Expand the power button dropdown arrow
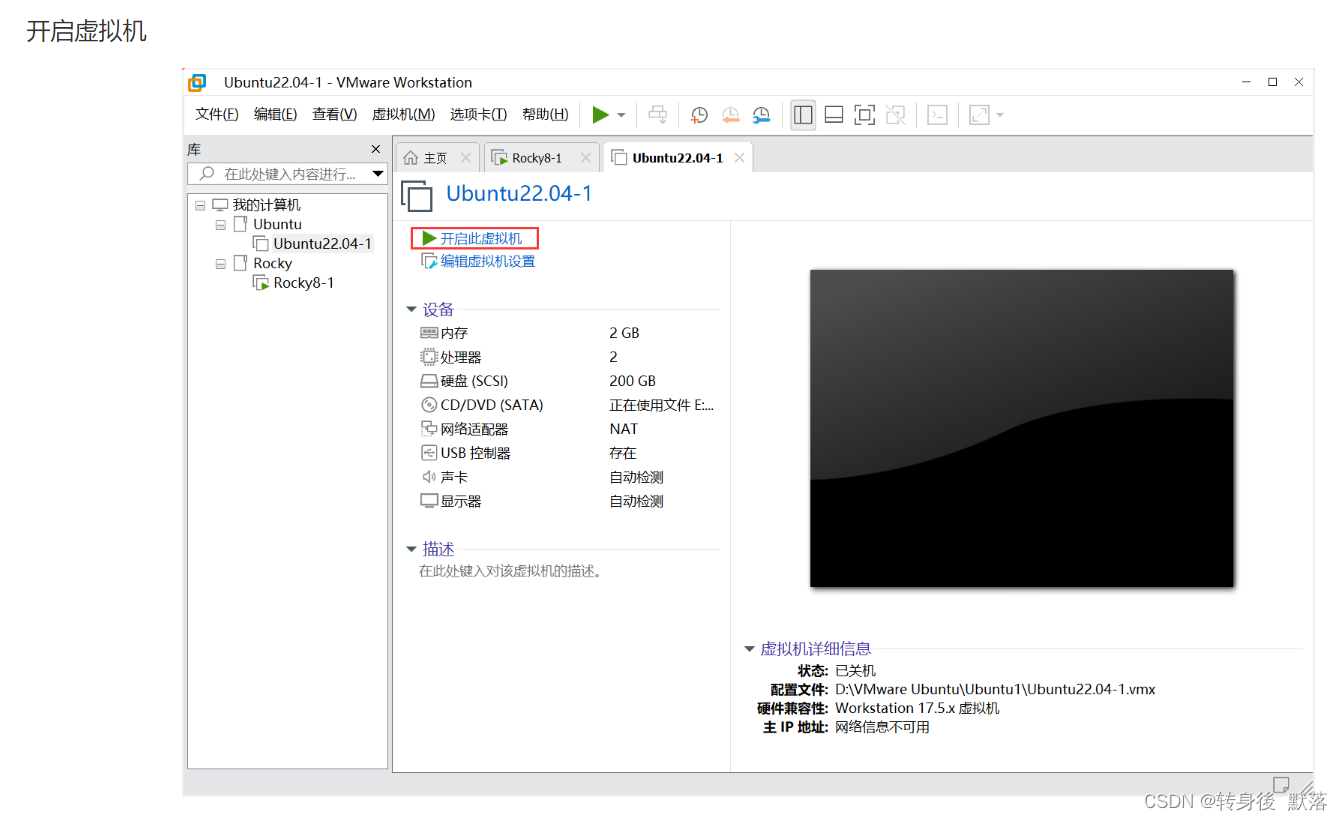The width and height of the screenshot is (1343, 820). tap(622, 114)
